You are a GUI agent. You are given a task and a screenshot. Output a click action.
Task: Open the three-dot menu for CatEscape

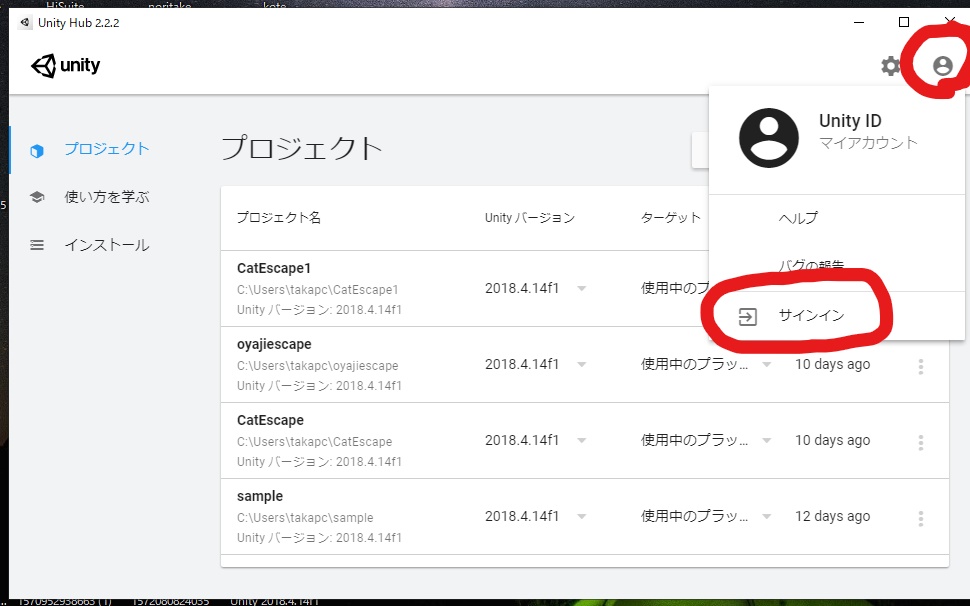click(921, 442)
